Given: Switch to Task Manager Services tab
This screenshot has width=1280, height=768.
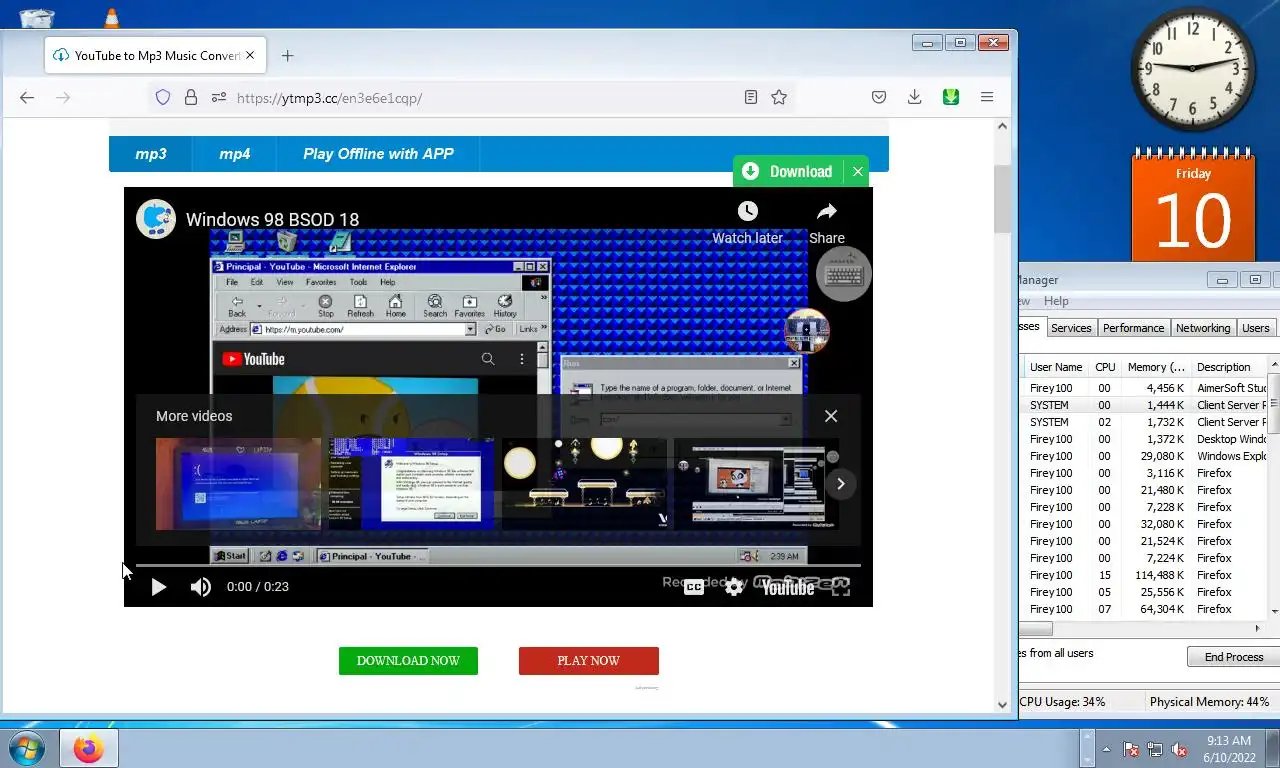Looking at the screenshot, I should 1071,328.
